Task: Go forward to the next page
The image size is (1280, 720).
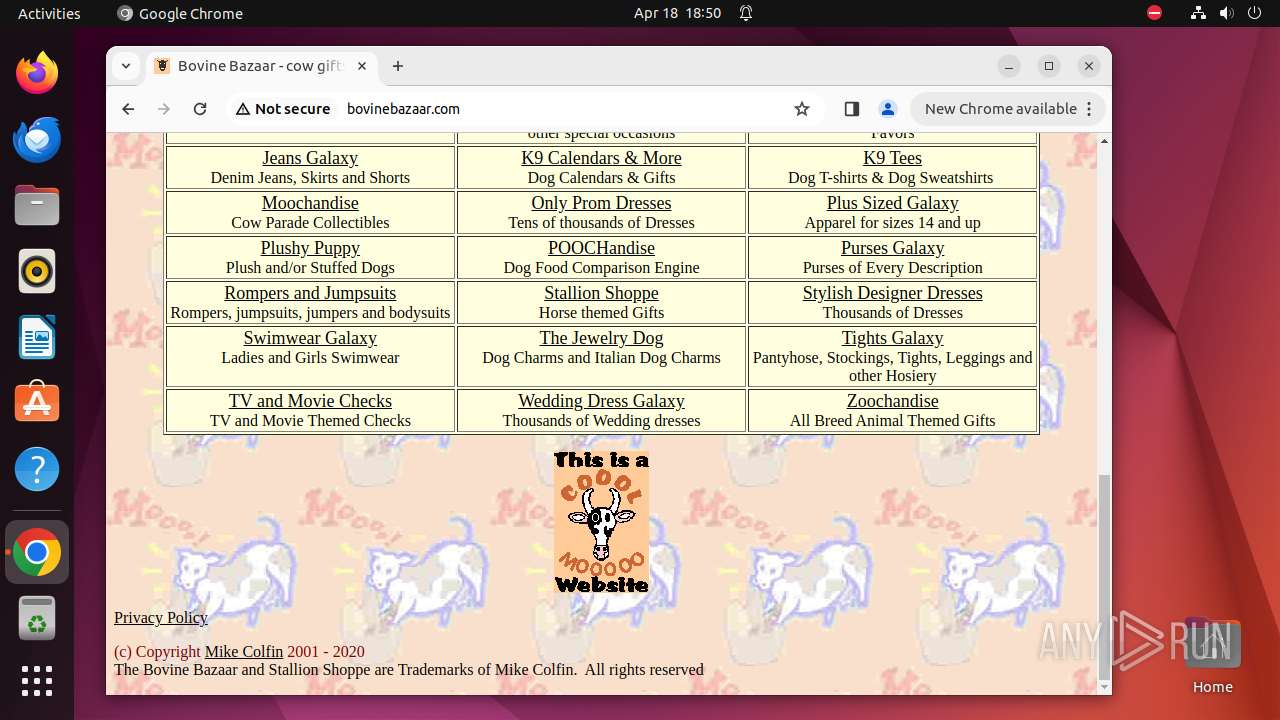Action: pos(164,109)
